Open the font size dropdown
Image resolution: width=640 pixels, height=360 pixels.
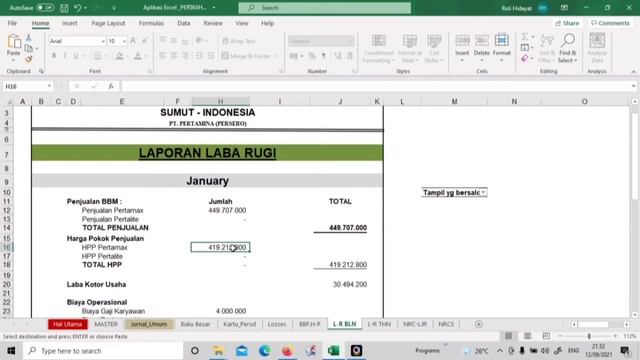point(124,41)
